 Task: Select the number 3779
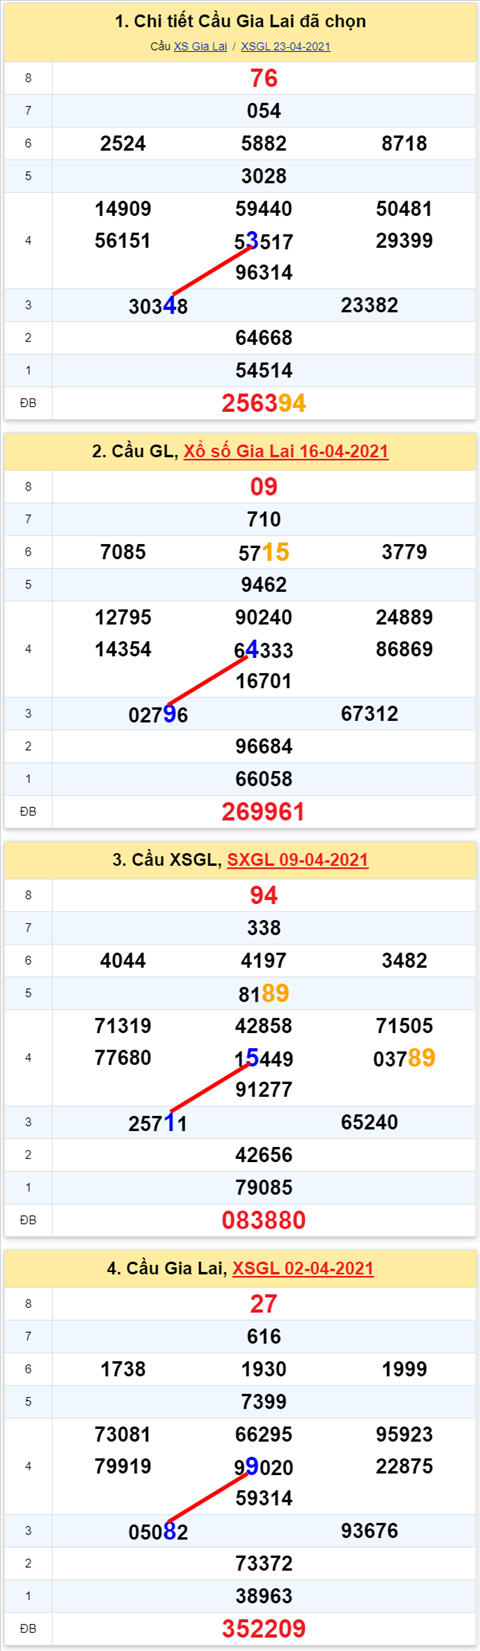404,552
